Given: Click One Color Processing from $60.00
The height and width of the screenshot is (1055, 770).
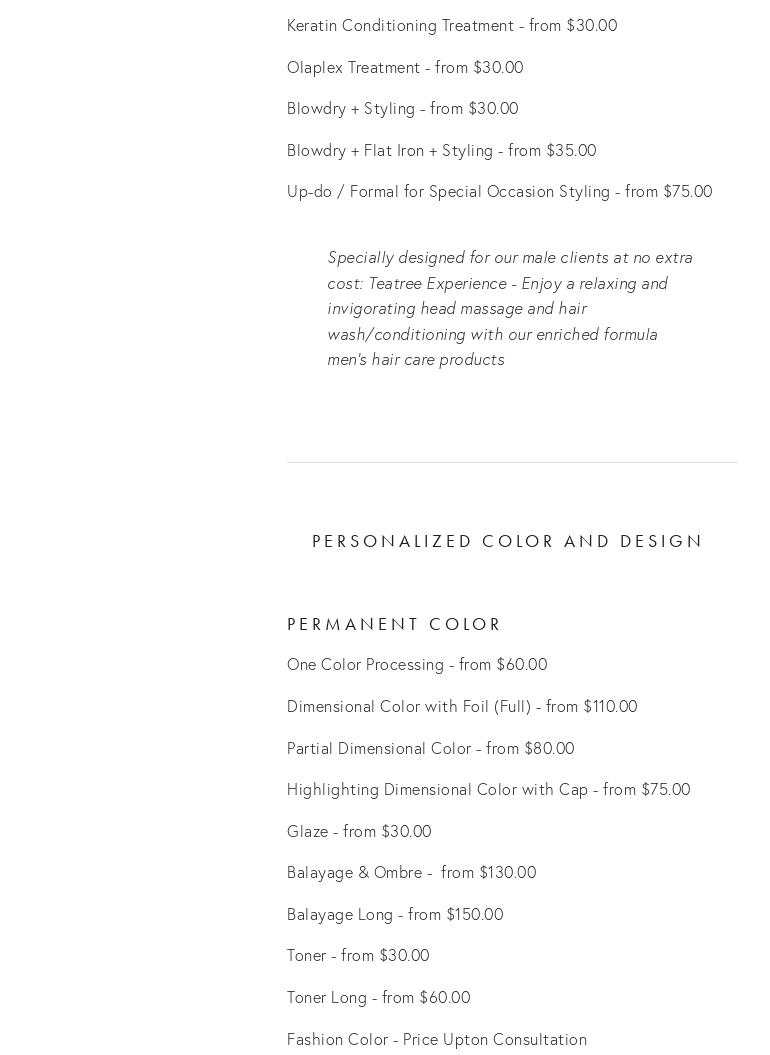Looking at the screenshot, I should [x=417, y=664].
